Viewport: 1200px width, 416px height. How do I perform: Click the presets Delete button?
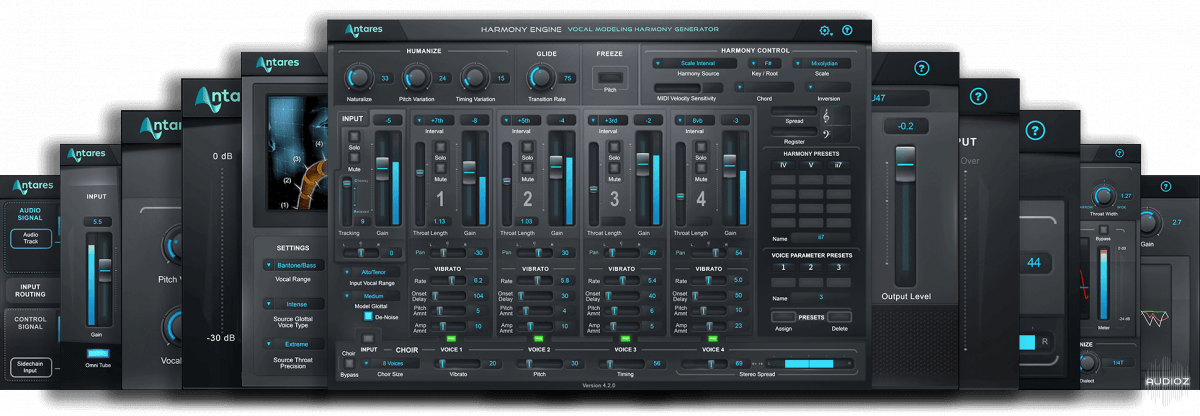(x=837, y=317)
